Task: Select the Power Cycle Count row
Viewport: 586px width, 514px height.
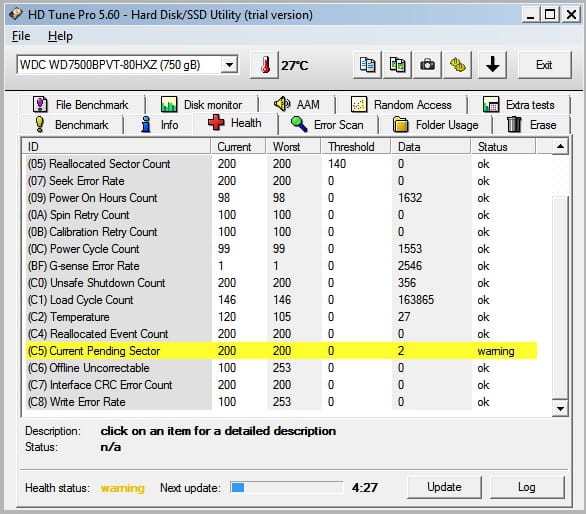Action: coord(282,249)
